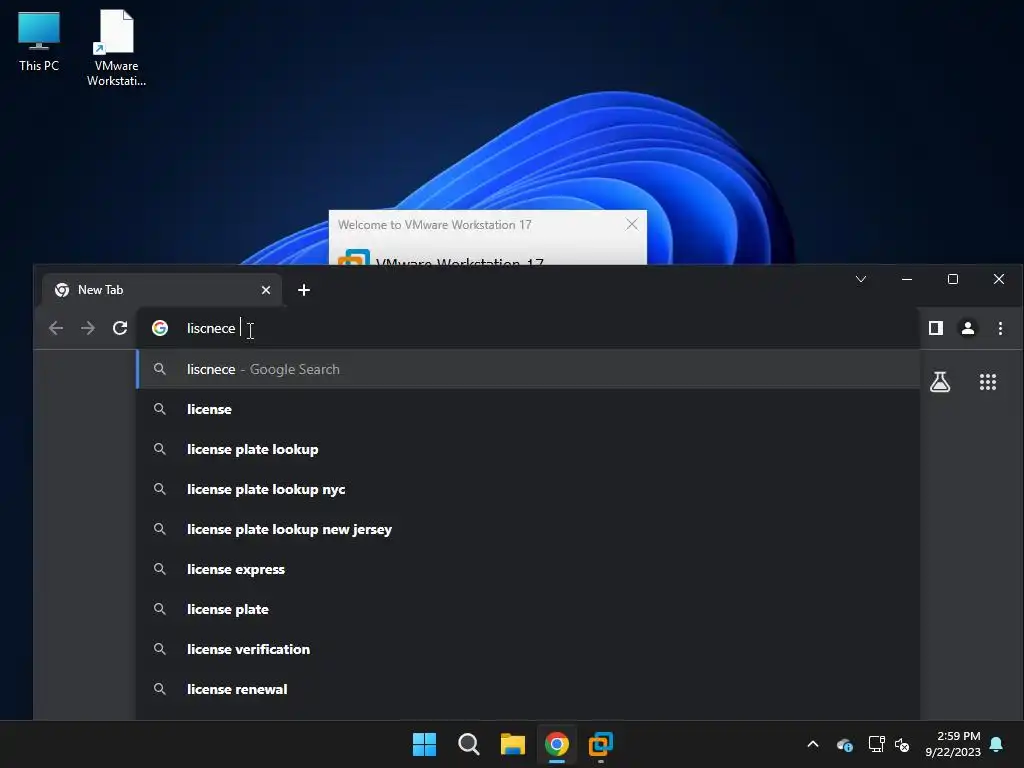Click the Chrome back arrow

pos(56,328)
